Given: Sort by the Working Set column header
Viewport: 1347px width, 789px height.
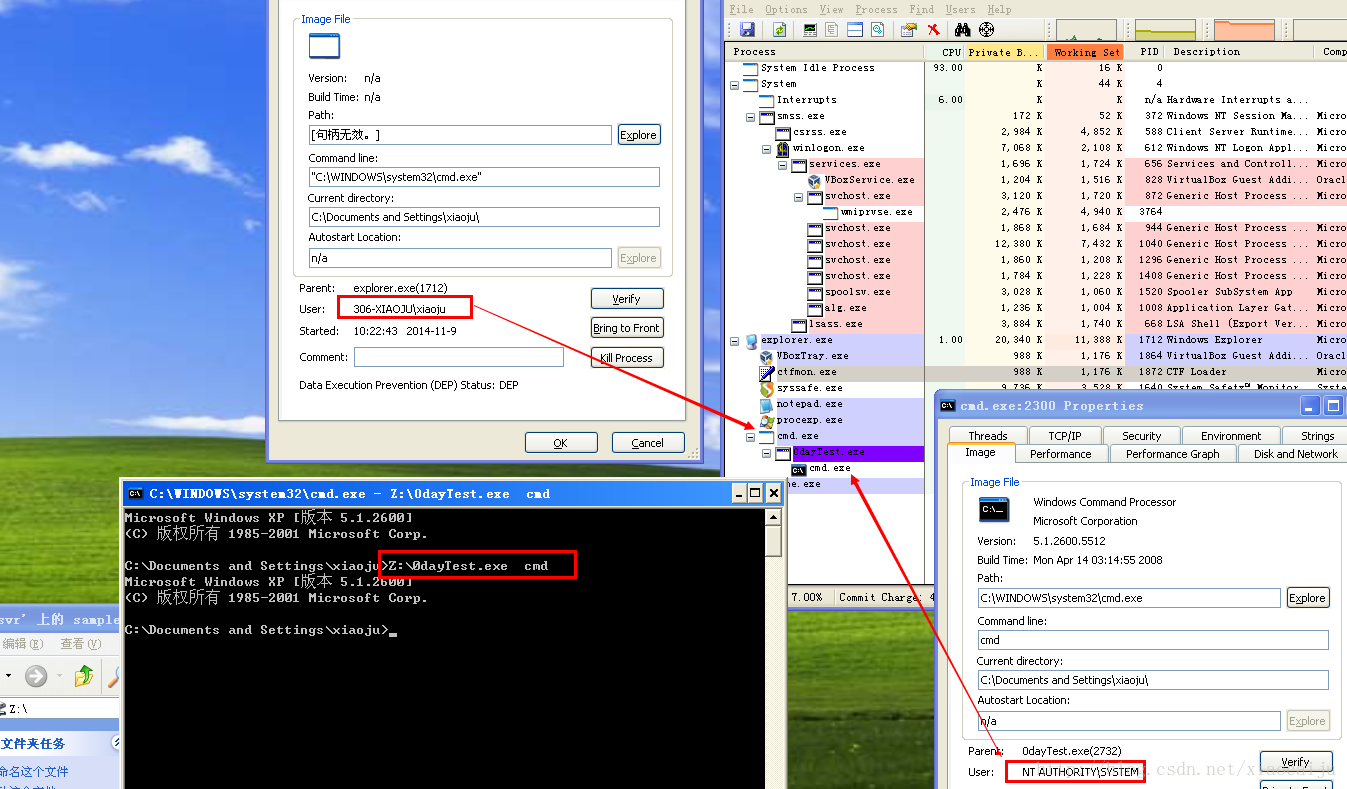Looking at the screenshot, I should point(1084,52).
